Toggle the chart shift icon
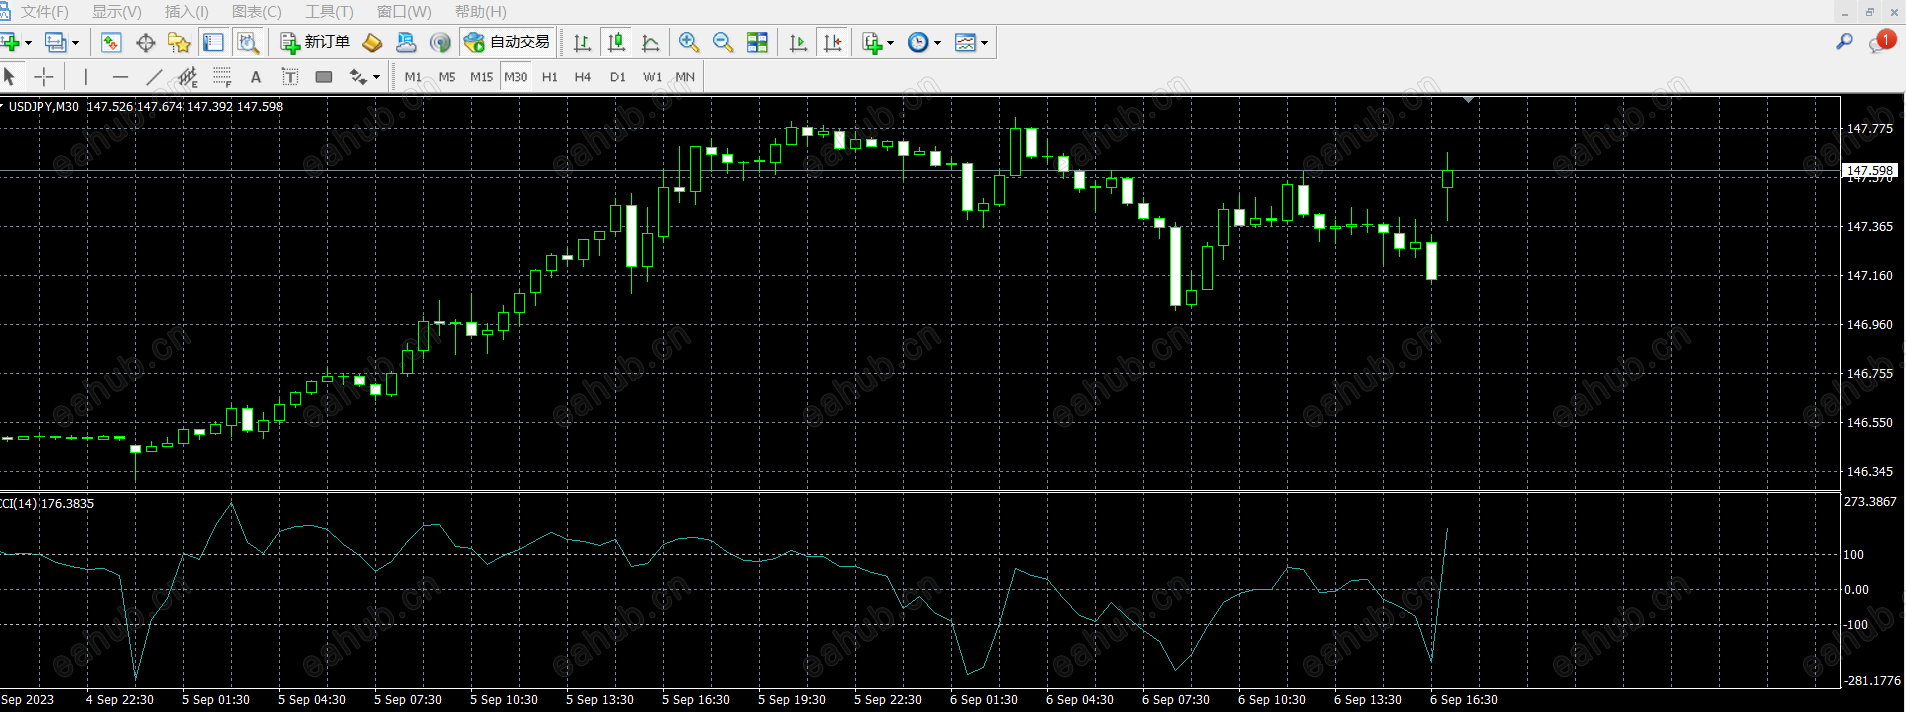 tap(832, 42)
